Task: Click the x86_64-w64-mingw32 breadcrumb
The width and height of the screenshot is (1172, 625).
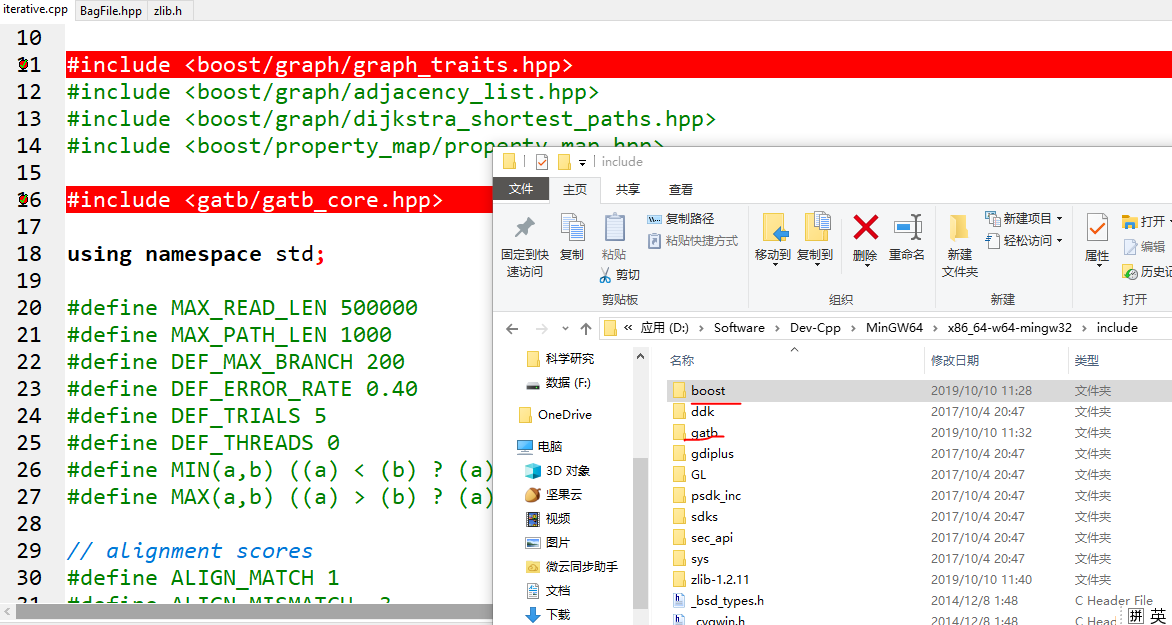Action: pyautogui.click(x=1008, y=327)
